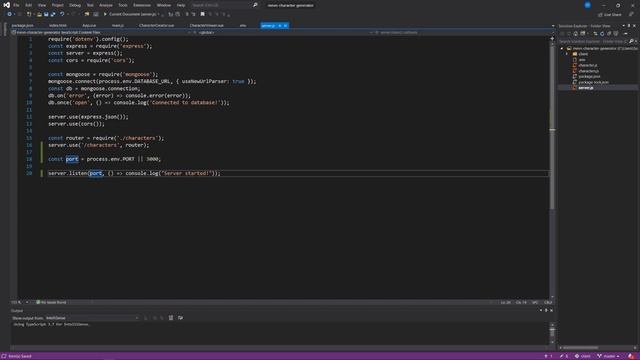The image size is (640, 360).
Task: Click the Solution Explorer refresh icon
Action: click(602, 33)
